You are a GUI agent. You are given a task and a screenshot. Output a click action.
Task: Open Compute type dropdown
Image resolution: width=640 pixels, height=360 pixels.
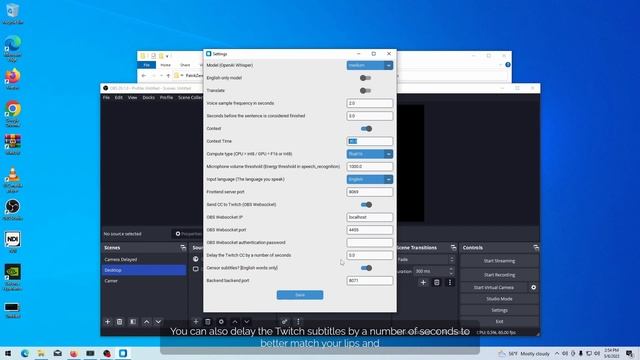pos(370,154)
